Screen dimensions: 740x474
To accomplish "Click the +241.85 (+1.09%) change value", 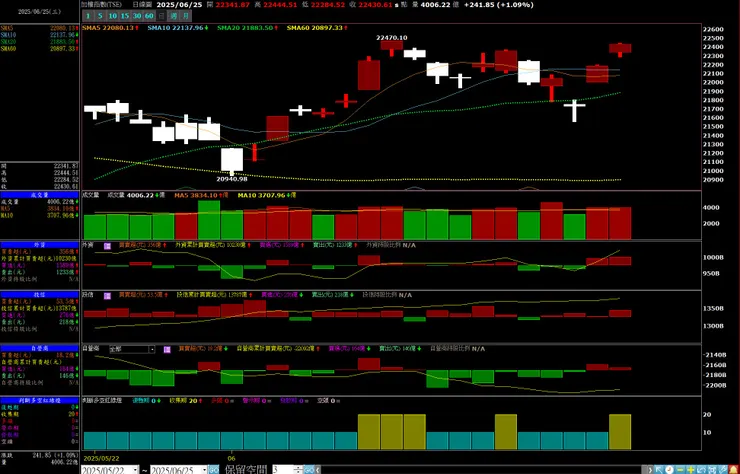I will 498,5.
